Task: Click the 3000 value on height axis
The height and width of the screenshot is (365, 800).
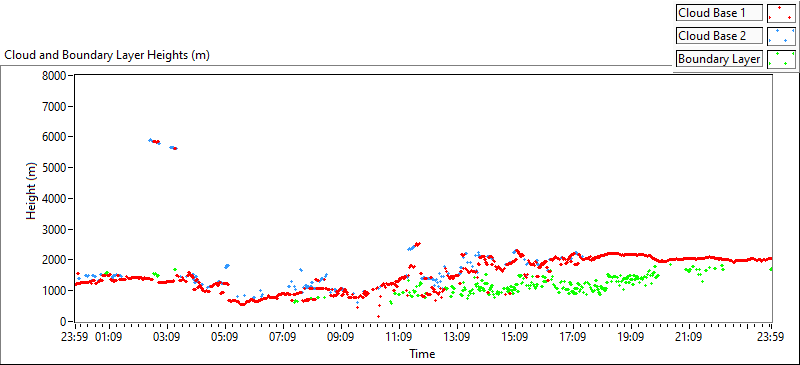Action: coord(55,229)
